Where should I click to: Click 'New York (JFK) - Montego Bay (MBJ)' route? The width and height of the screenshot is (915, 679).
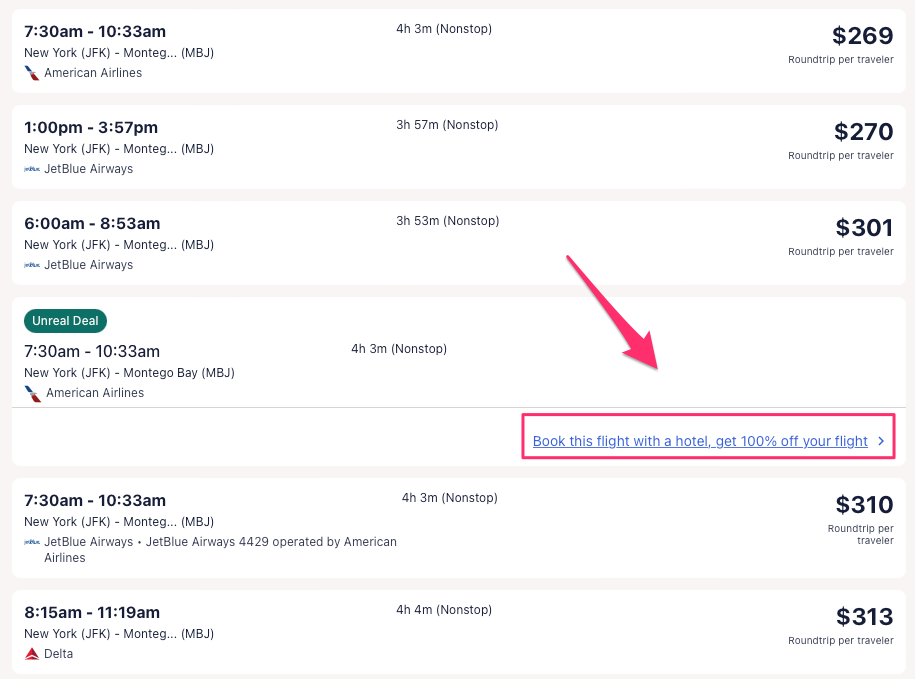(129, 373)
